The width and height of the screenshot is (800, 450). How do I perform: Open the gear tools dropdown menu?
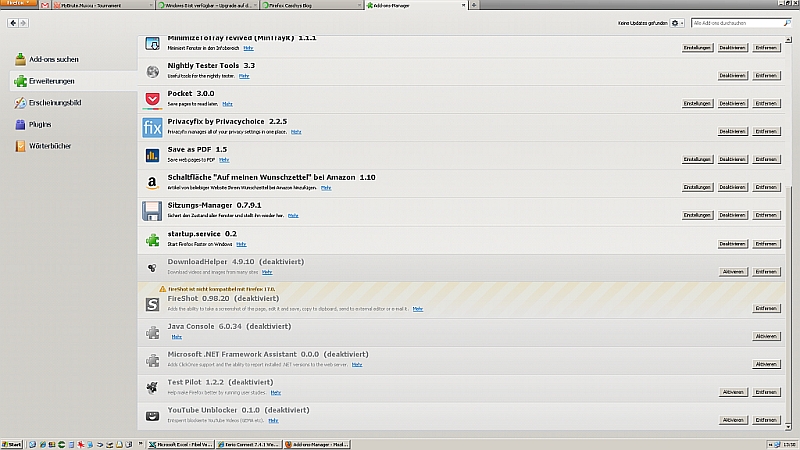pos(677,23)
